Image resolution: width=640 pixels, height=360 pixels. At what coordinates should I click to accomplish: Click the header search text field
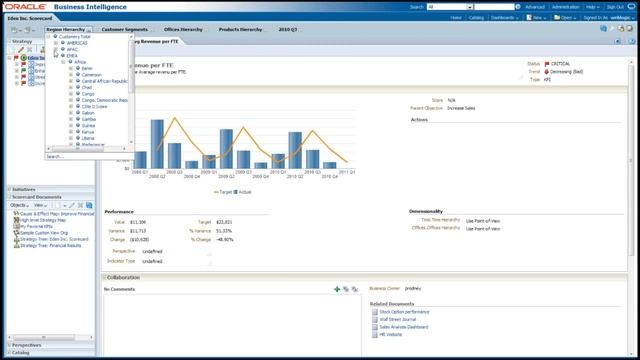click(494, 7)
